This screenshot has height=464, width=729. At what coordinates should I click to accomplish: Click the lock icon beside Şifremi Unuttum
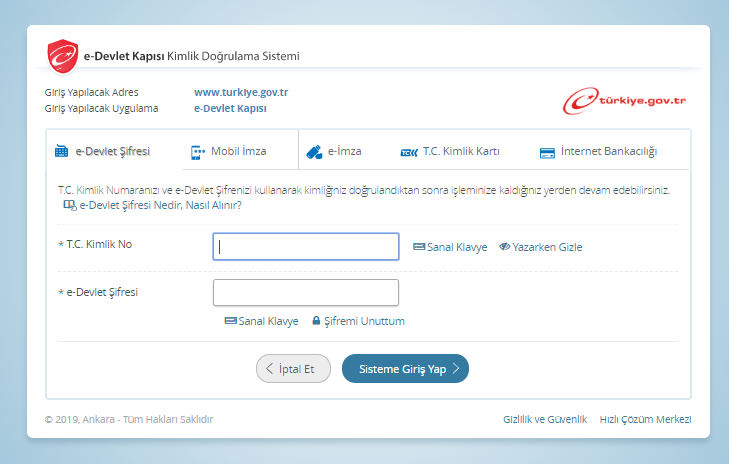pos(316,321)
